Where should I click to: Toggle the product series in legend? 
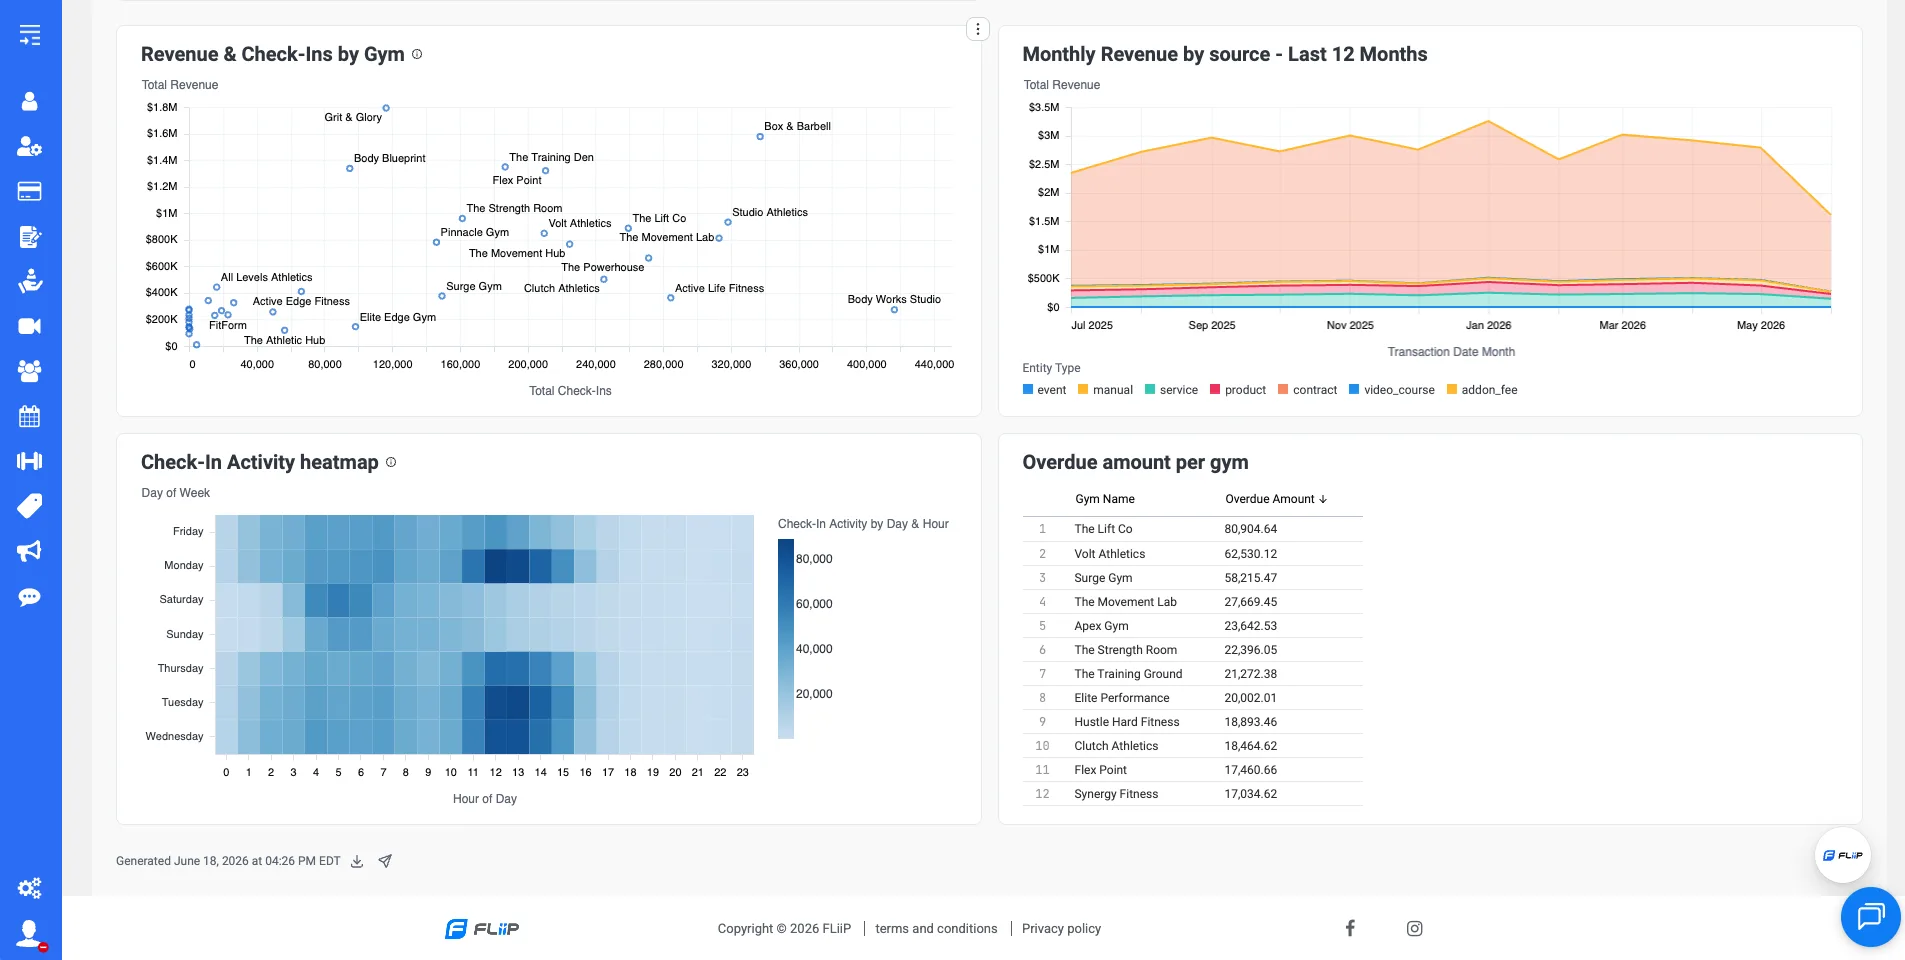(x=1238, y=390)
